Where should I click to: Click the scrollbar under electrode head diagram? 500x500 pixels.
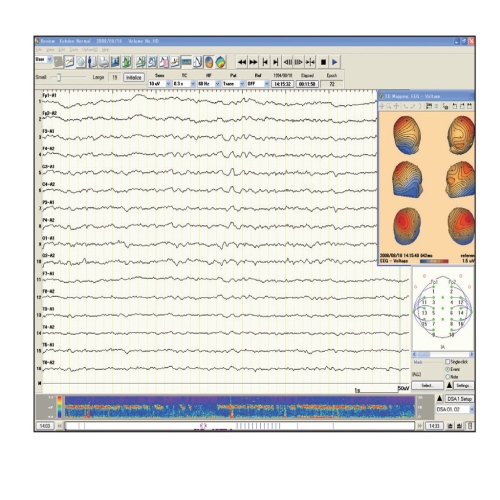click(443, 354)
